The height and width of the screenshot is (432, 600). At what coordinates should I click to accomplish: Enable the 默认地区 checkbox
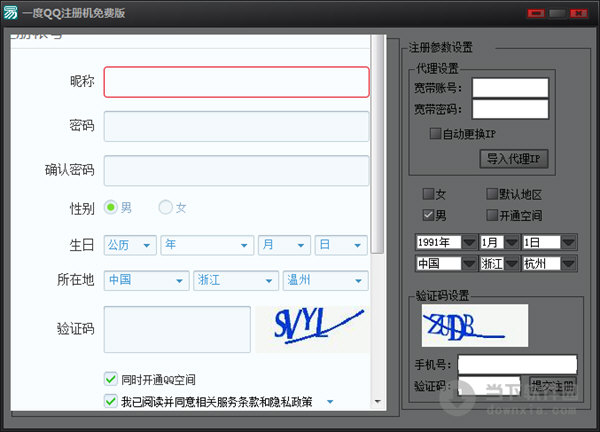(x=492, y=194)
